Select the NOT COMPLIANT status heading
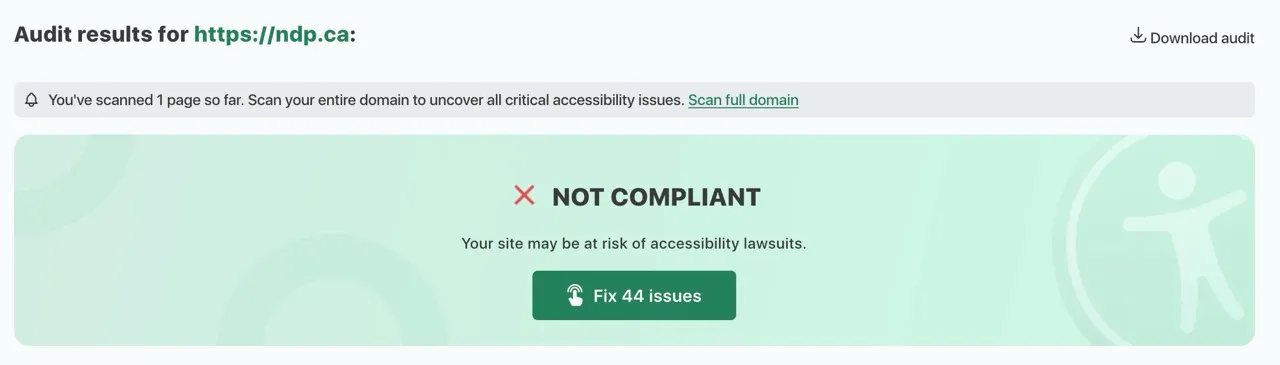1280x365 pixels. pos(656,197)
